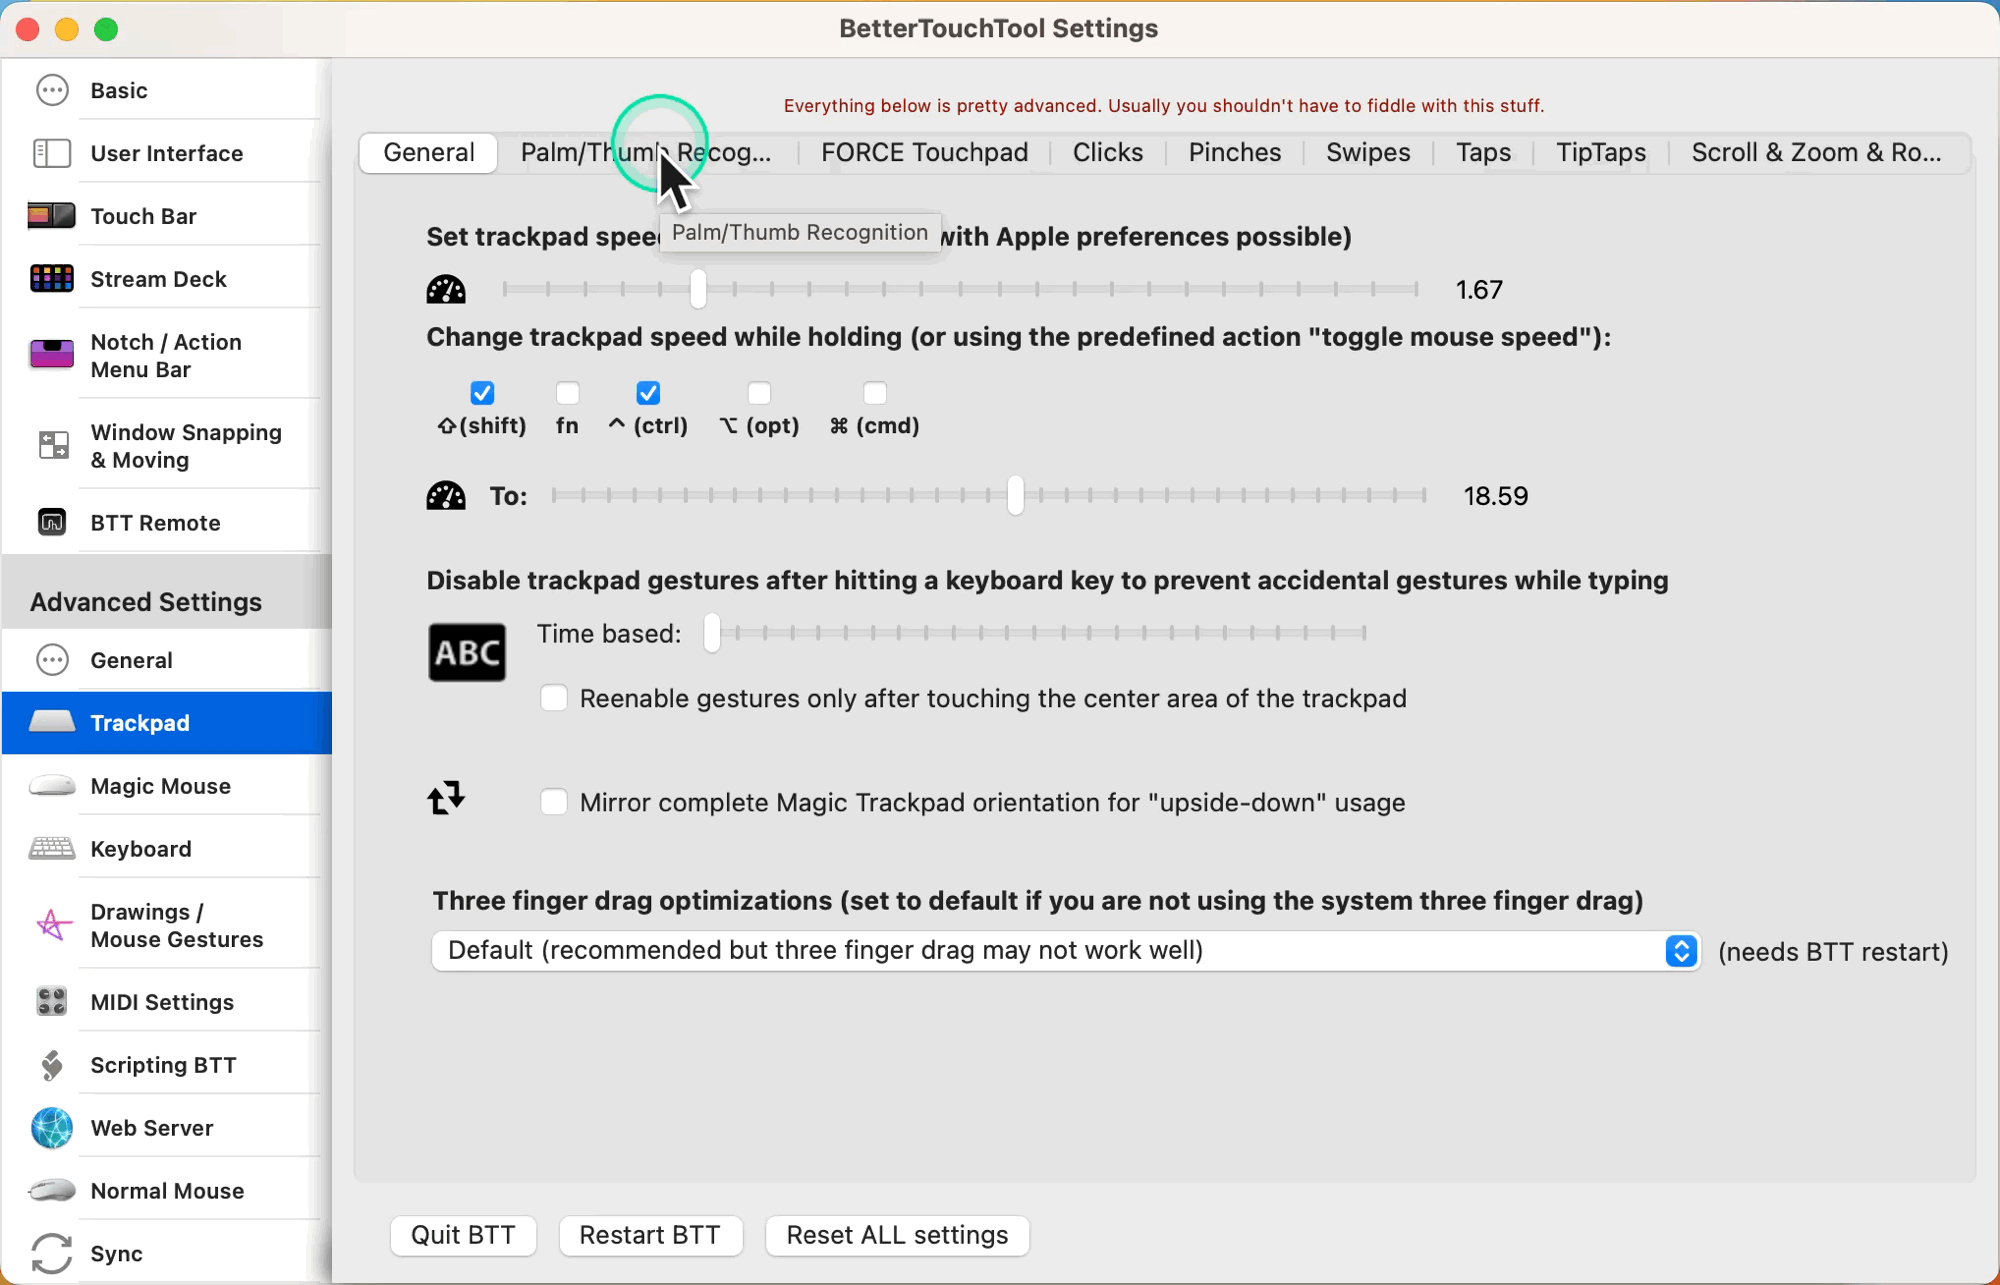Enable shift modifier checkbox
2000x1285 pixels.
pyautogui.click(x=483, y=392)
